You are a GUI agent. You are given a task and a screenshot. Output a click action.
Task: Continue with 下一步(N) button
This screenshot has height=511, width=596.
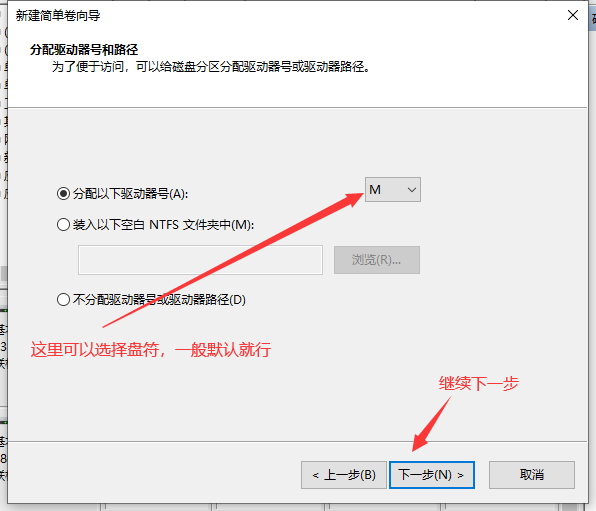pos(432,475)
